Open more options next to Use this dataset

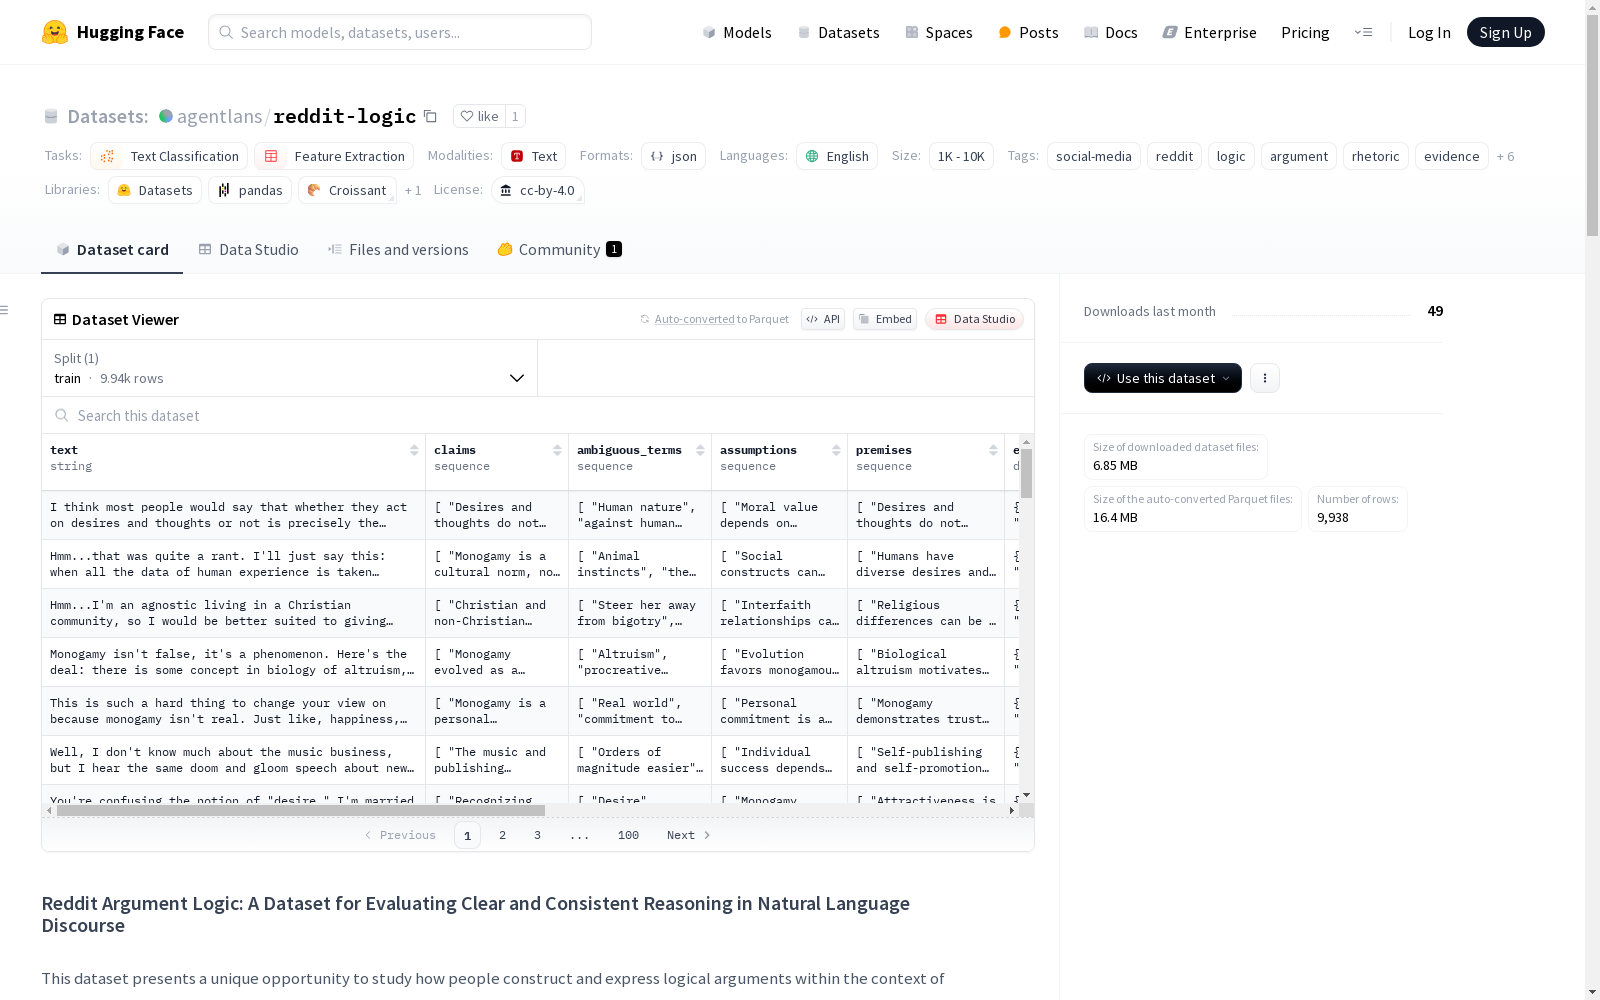(1265, 378)
